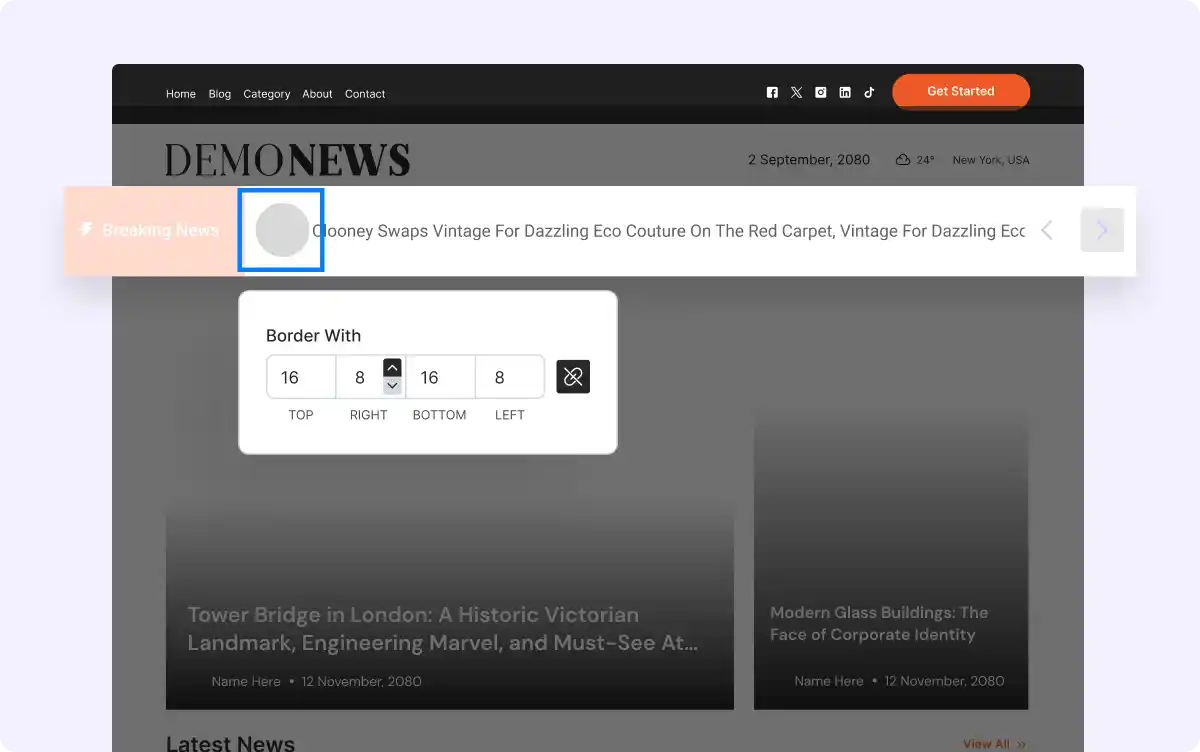Open the X (Twitter) social icon

[x=796, y=92]
